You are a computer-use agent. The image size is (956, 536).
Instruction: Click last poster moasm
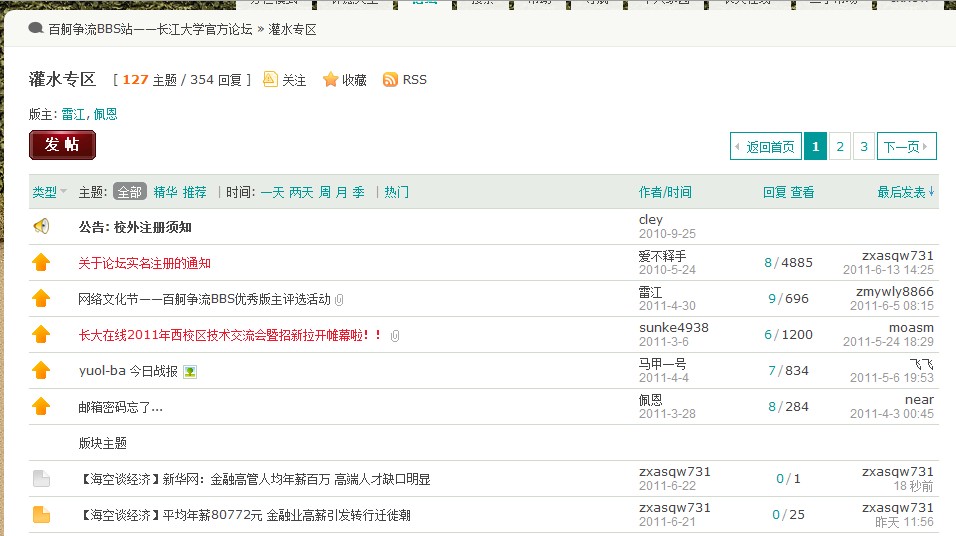[x=911, y=327]
